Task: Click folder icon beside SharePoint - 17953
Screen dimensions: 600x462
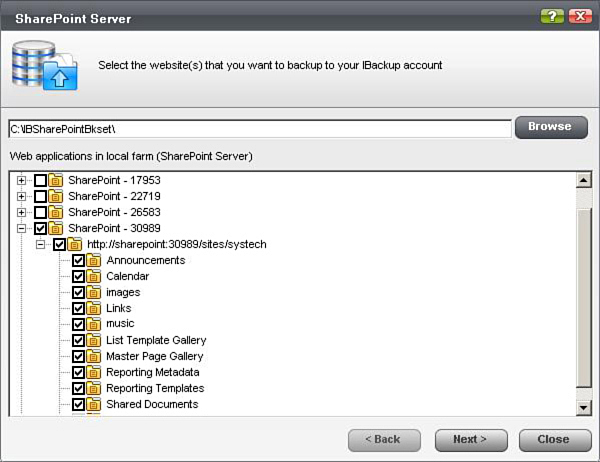Action: (56, 180)
